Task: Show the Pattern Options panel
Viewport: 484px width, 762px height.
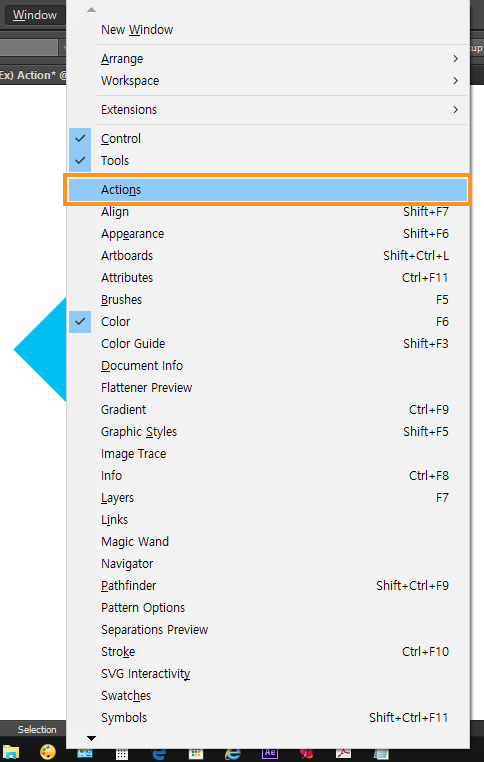Action: coord(268,608)
